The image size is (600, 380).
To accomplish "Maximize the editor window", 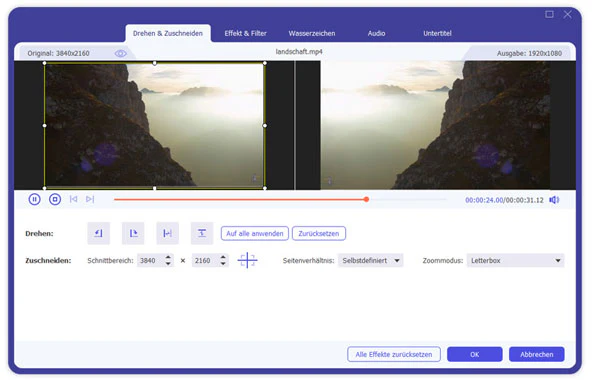I will point(549,14).
